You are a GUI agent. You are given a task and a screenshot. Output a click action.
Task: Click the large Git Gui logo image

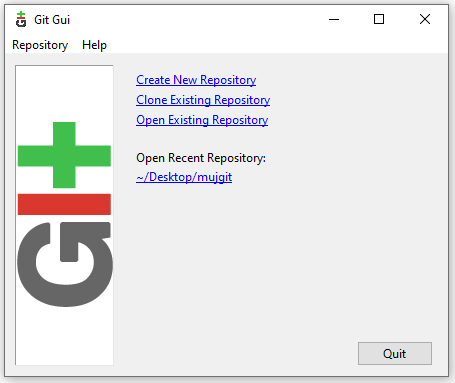[x=64, y=215]
